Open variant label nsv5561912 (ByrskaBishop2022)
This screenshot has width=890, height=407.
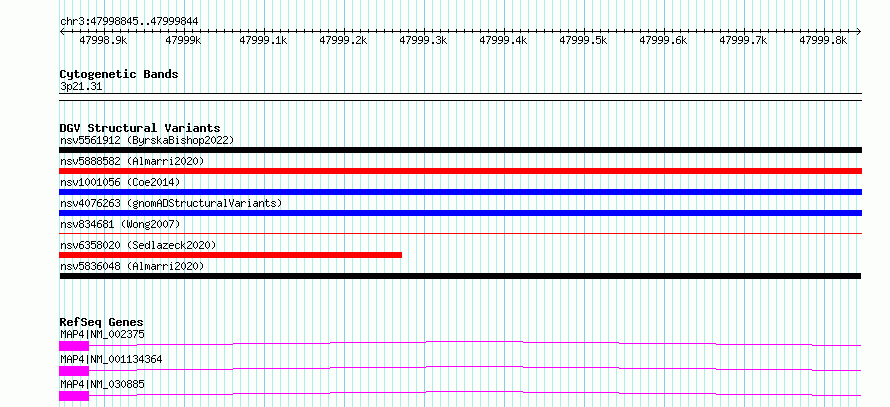point(147,140)
